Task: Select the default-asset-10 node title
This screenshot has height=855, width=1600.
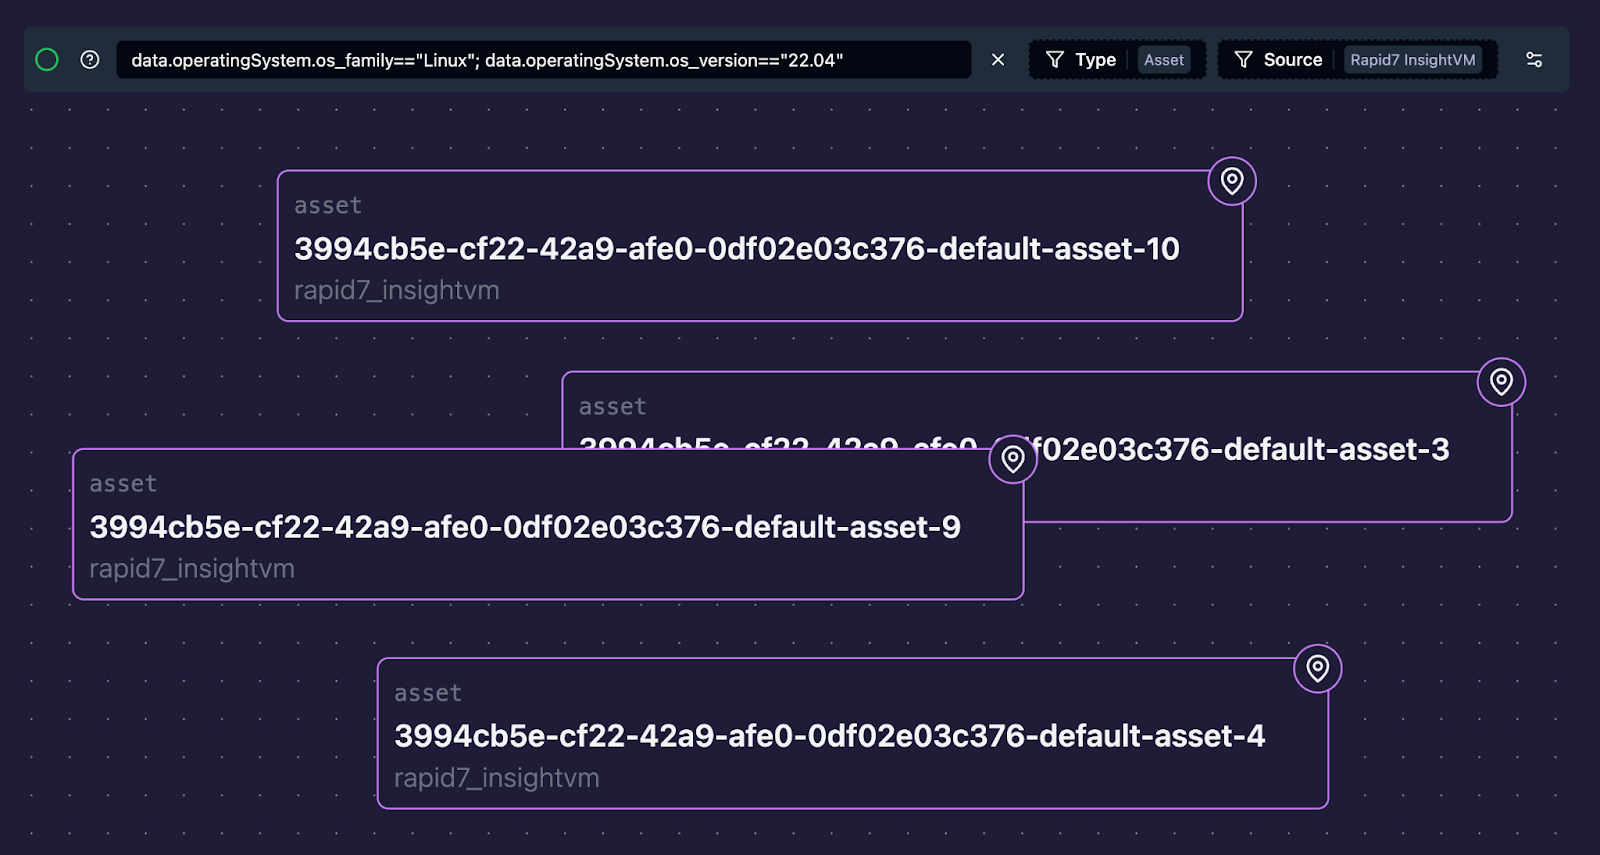Action: coord(736,249)
